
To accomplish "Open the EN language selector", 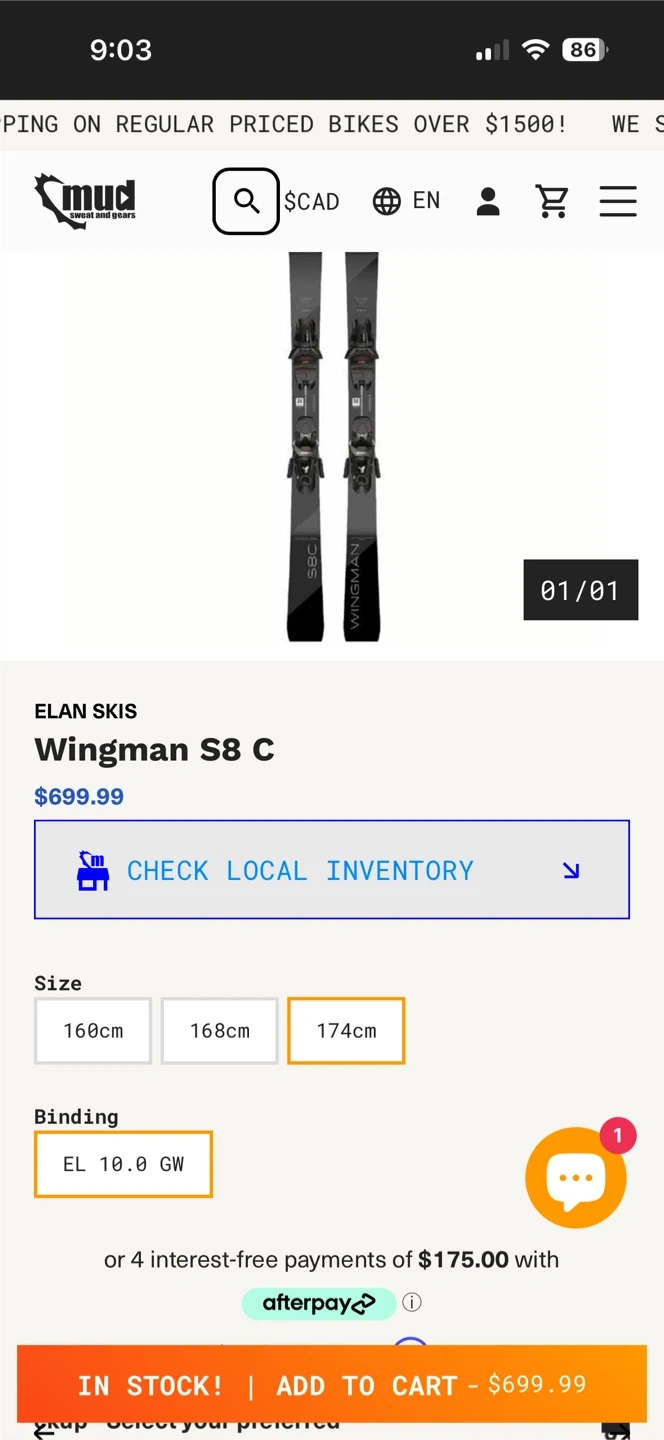I will [x=427, y=201].
